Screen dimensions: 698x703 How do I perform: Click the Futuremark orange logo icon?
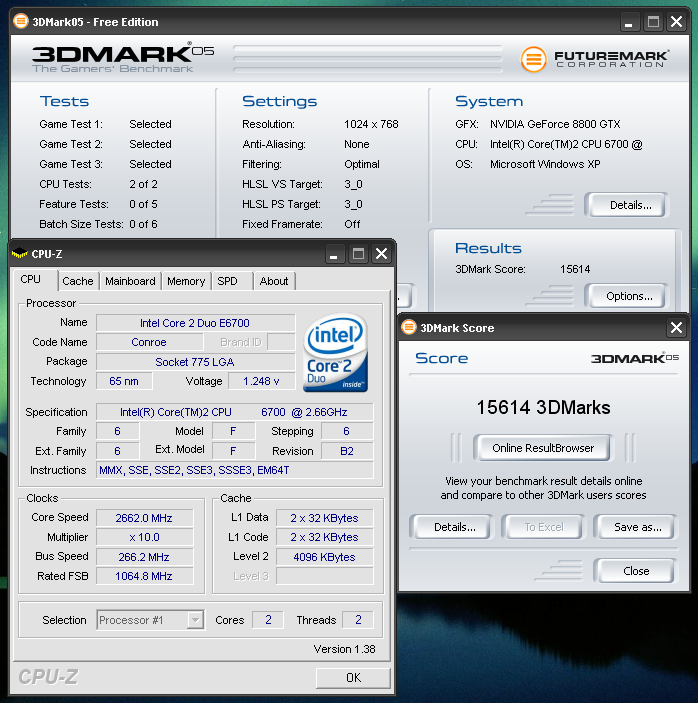click(533, 59)
